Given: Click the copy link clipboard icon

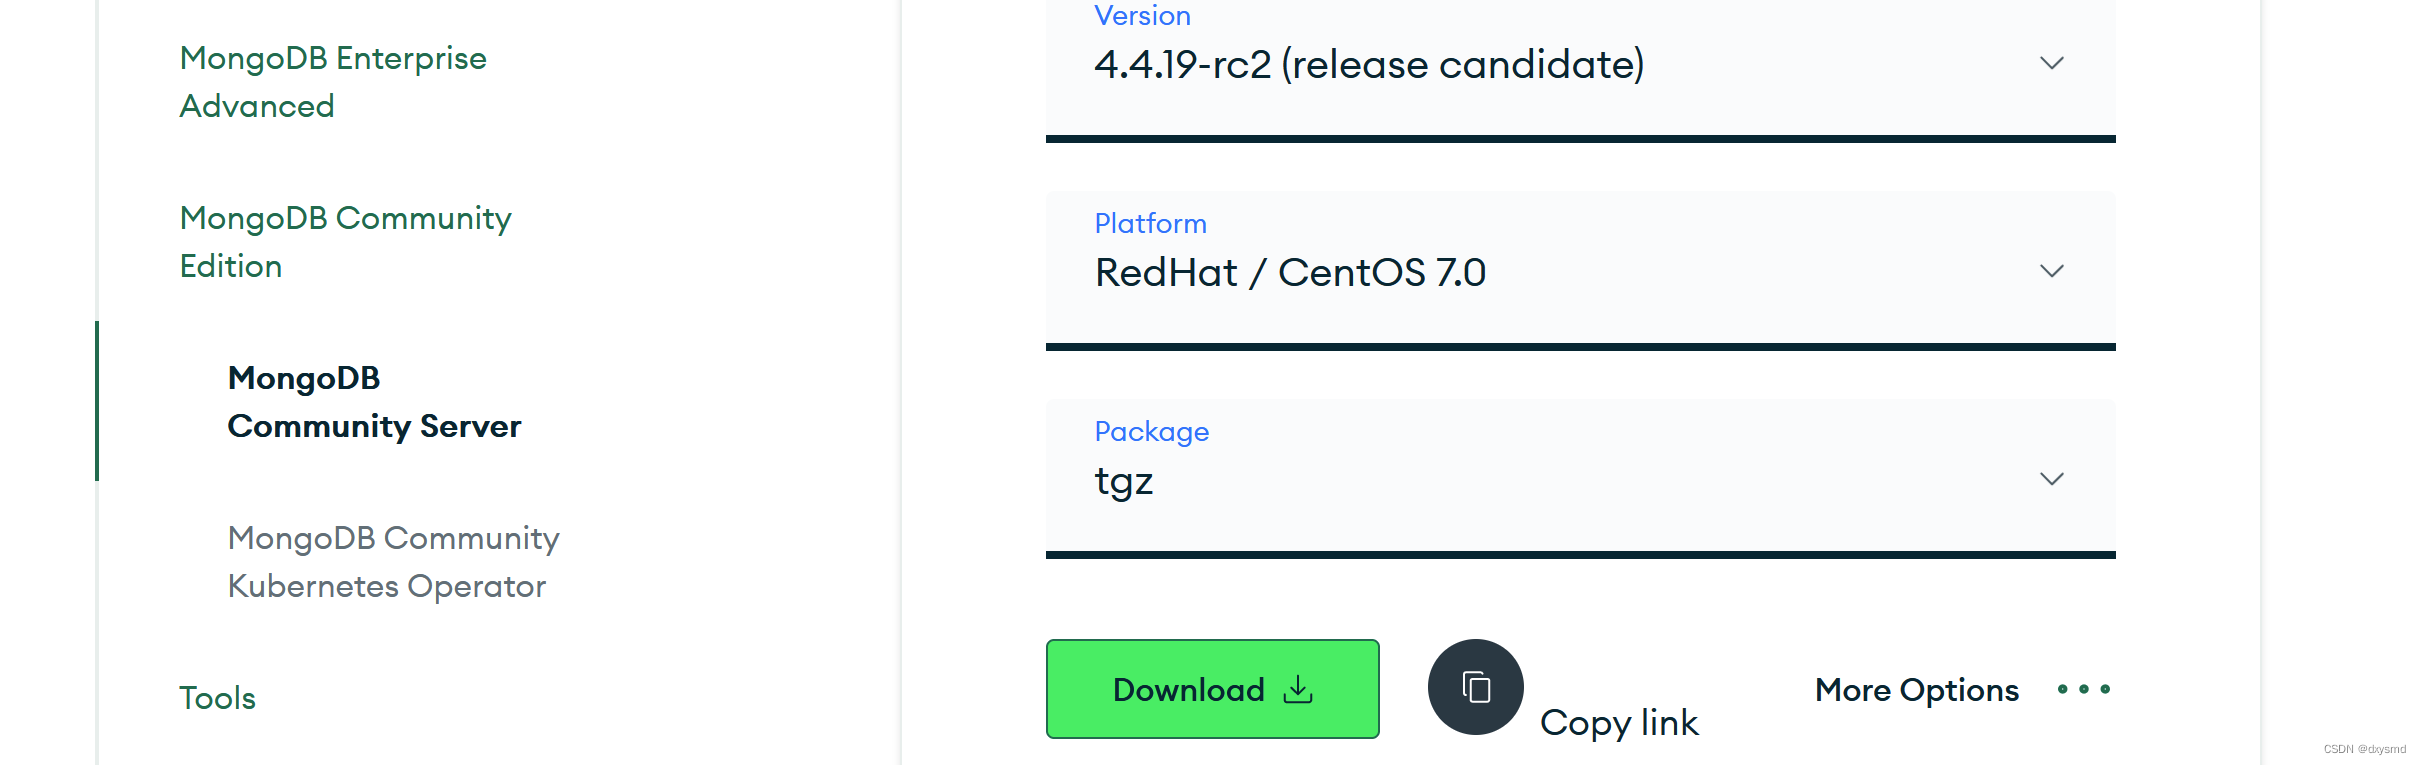Looking at the screenshot, I should coord(1475,687).
